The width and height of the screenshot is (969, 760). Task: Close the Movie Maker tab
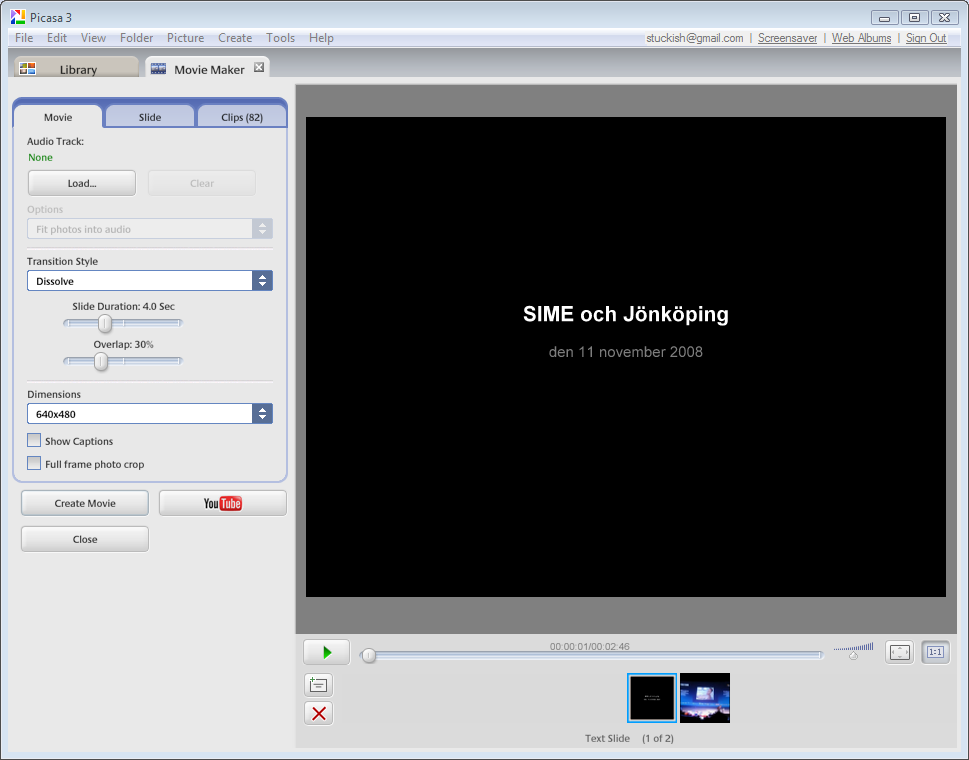[259, 67]
